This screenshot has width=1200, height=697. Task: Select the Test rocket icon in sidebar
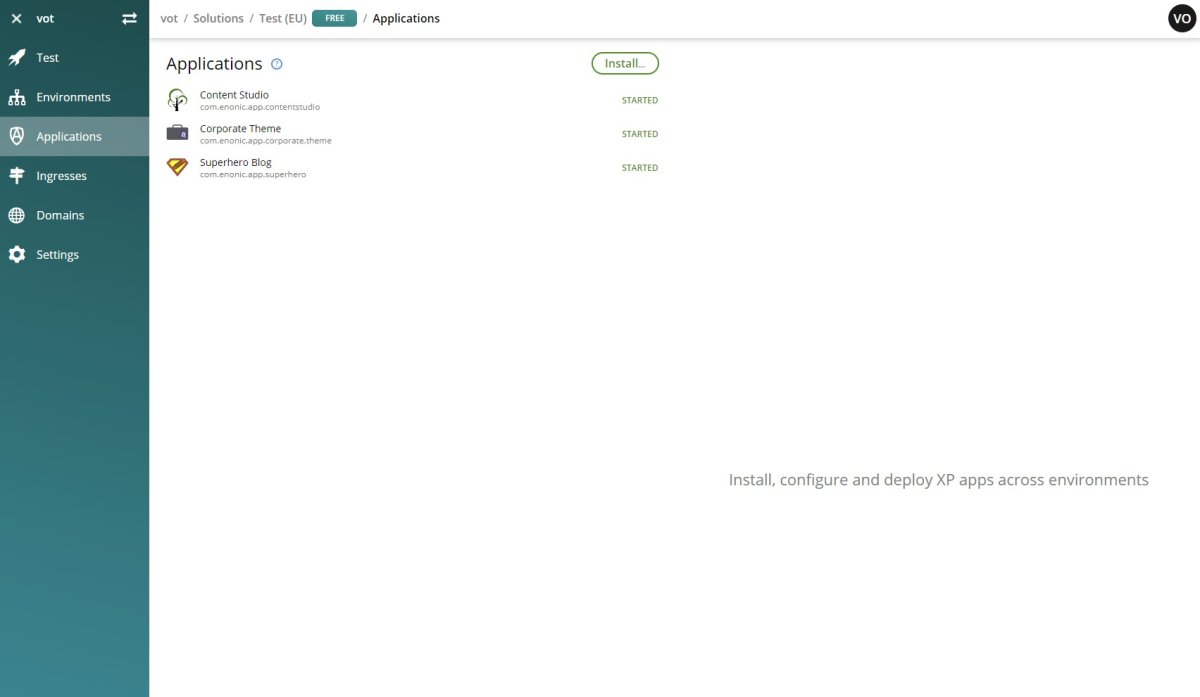[16, 57]
